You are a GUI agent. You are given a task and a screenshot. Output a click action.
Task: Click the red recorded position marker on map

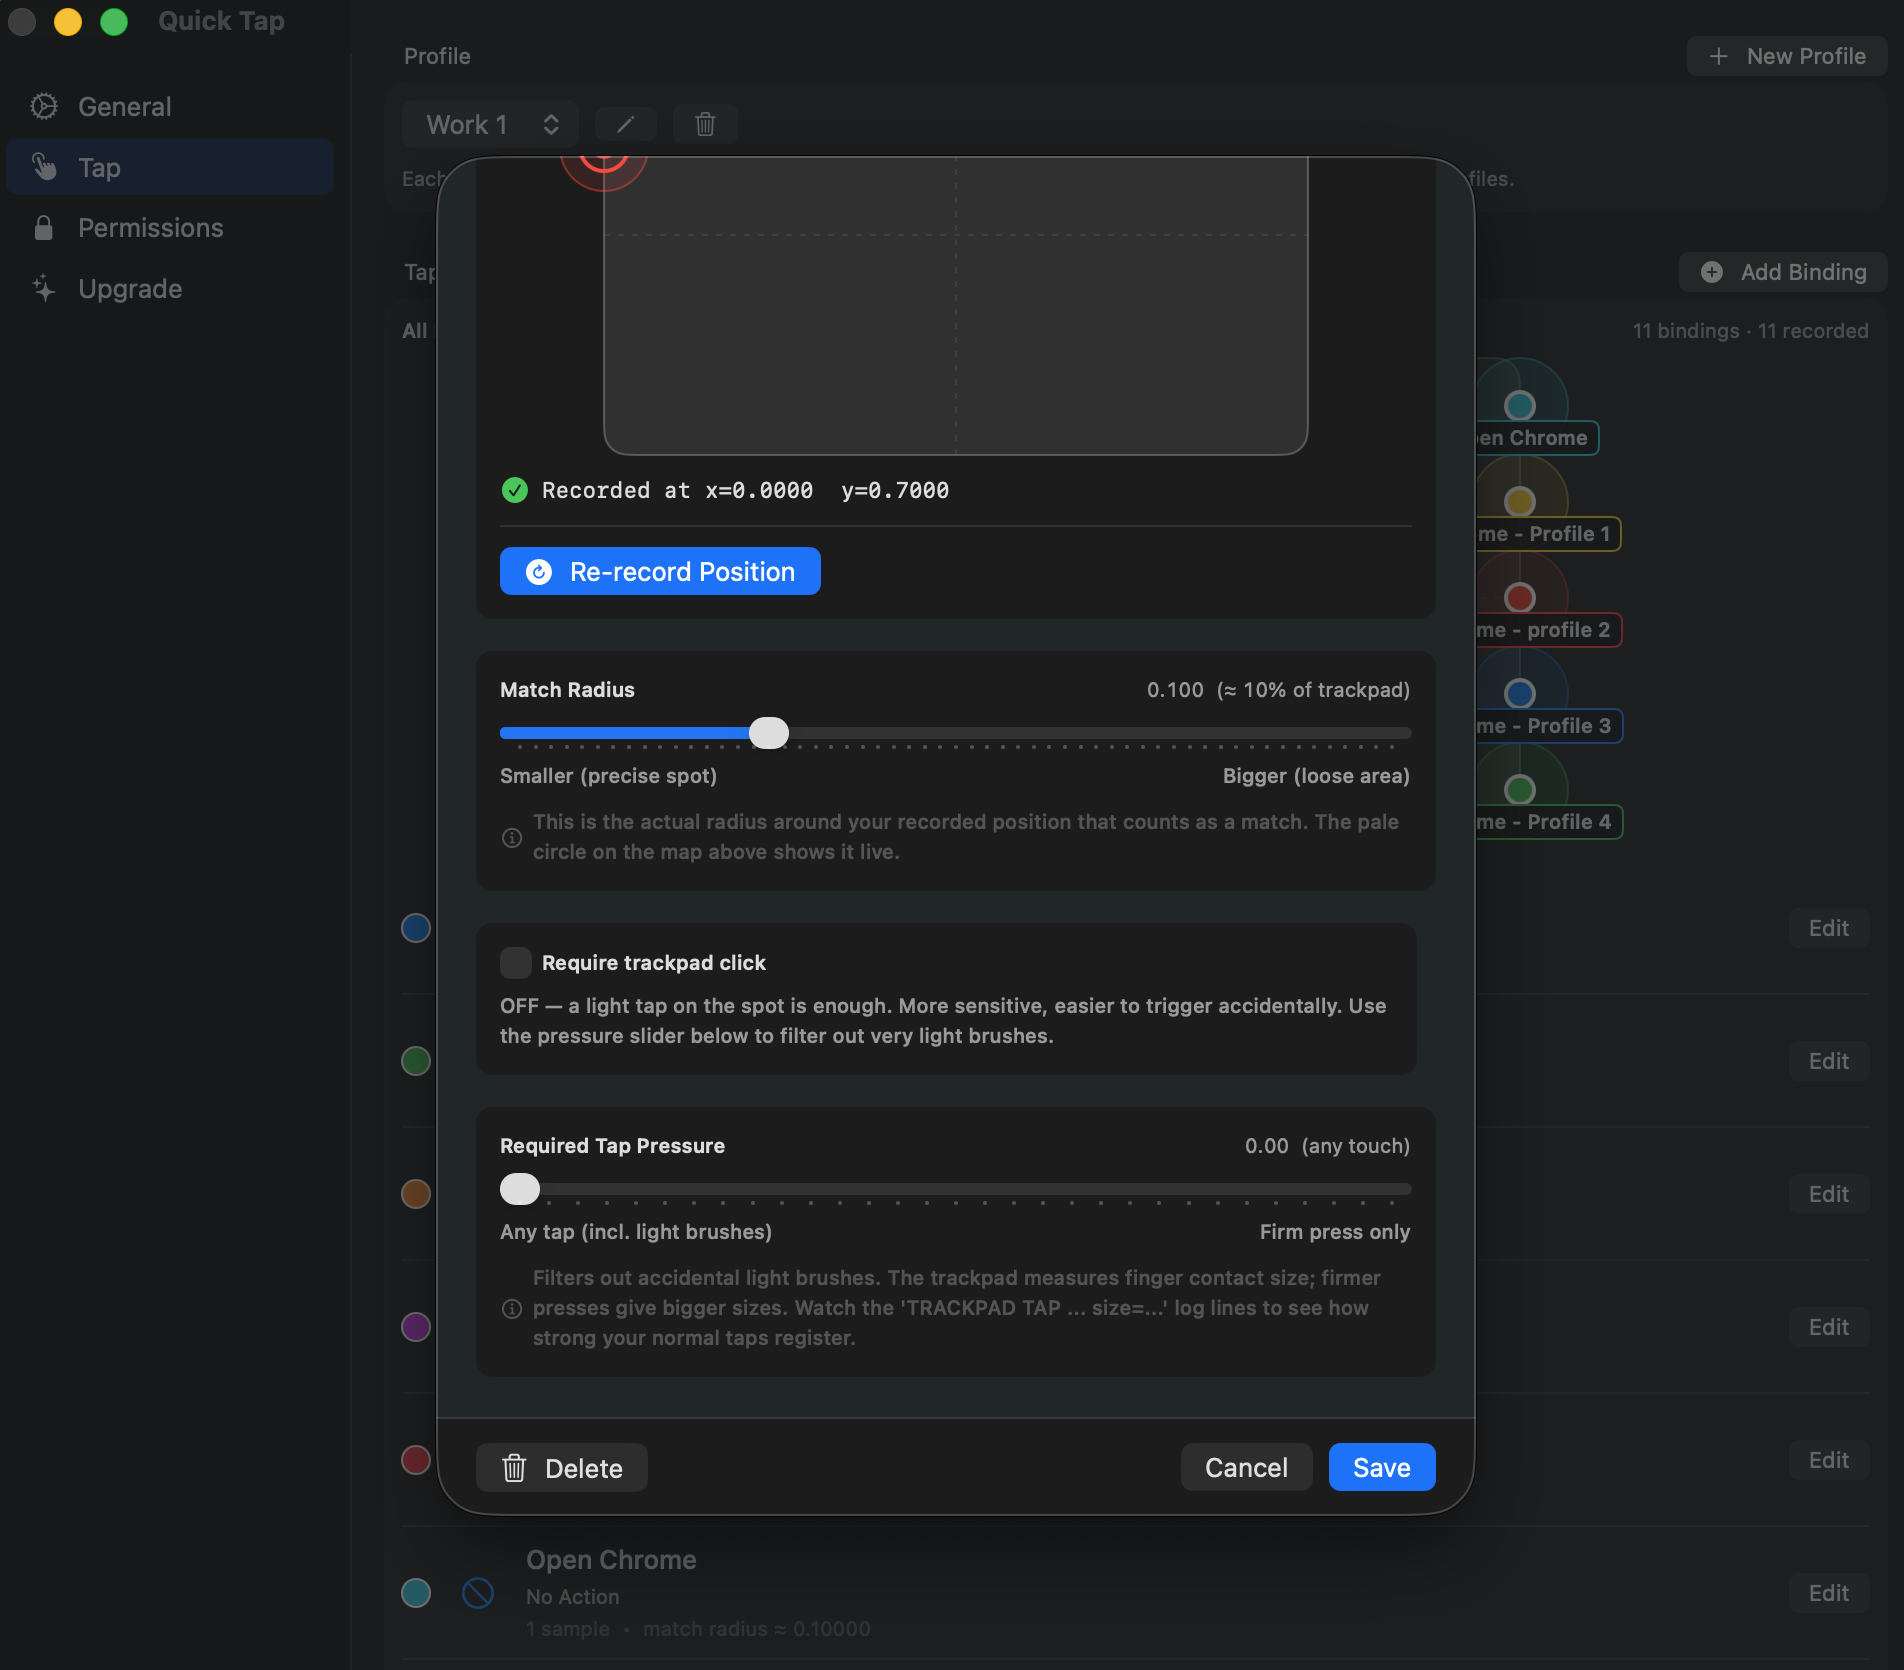point(604,168)
